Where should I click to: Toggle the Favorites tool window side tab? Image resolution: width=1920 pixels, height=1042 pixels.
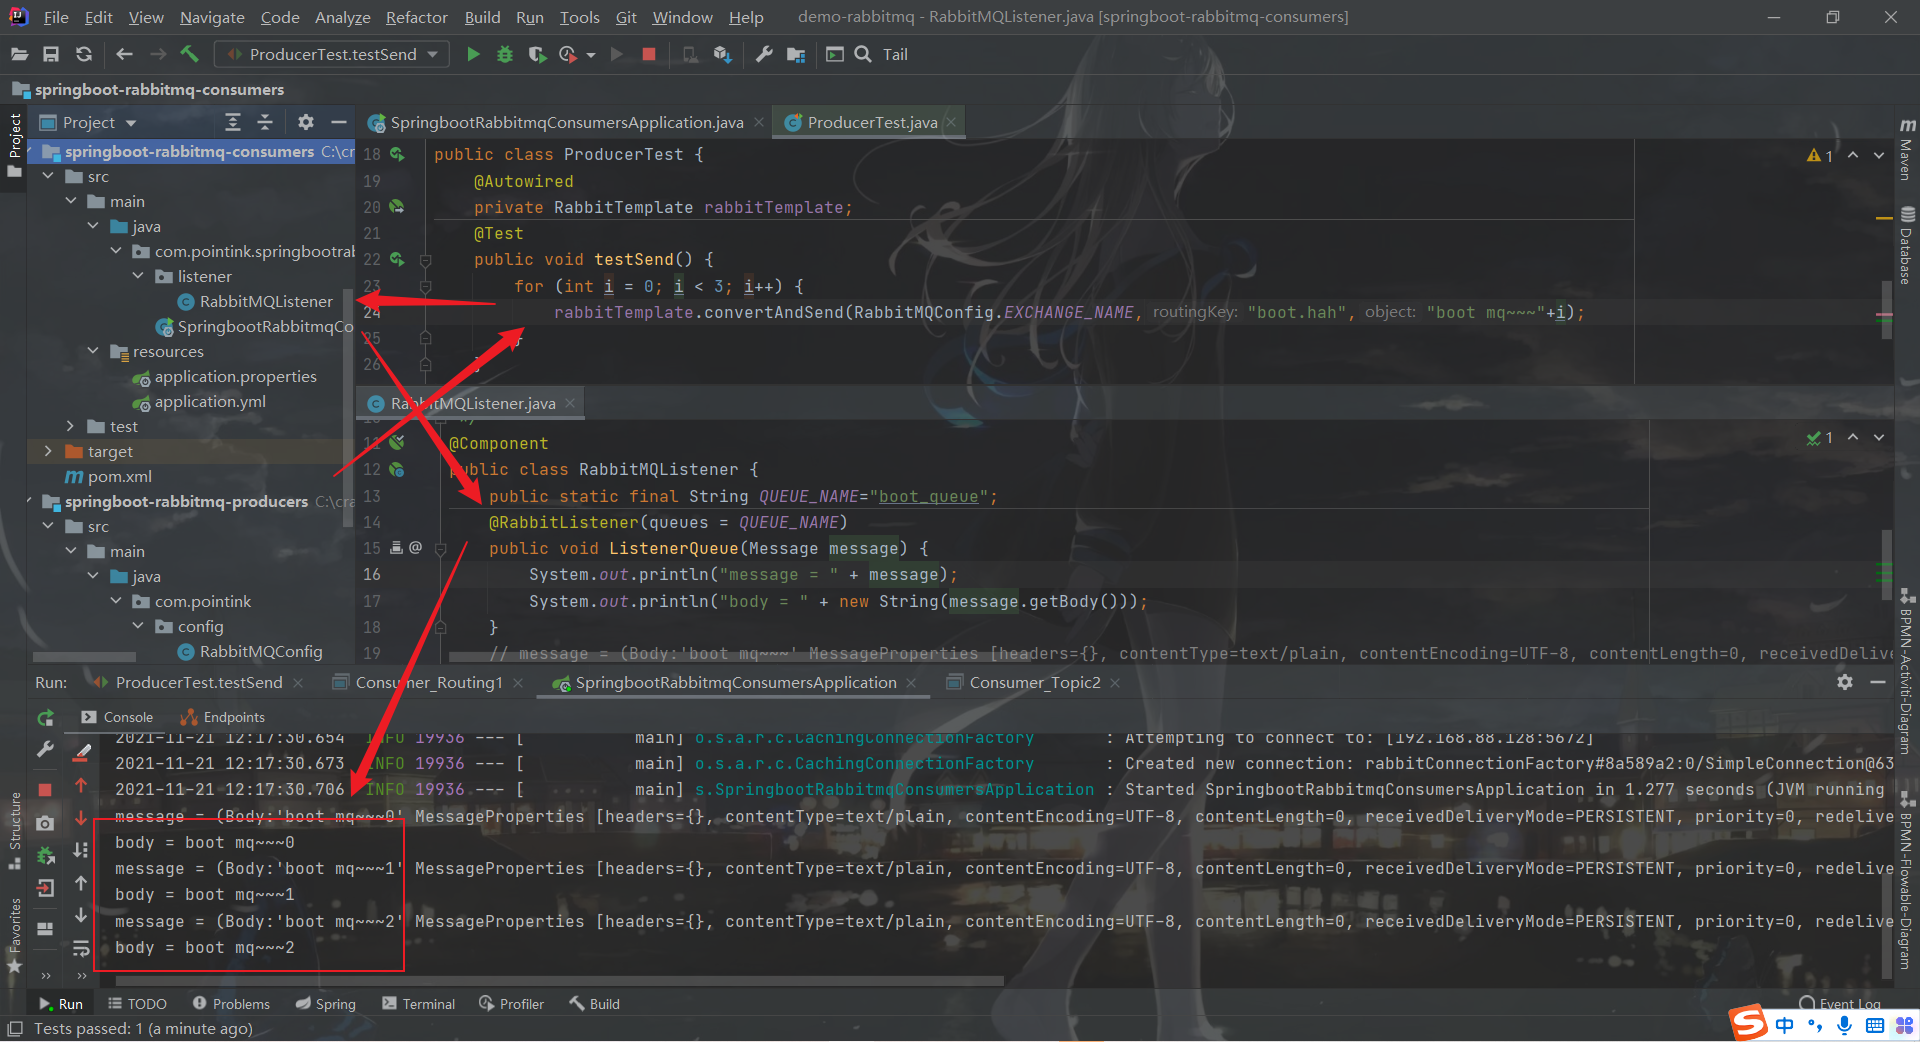[14, 936]
